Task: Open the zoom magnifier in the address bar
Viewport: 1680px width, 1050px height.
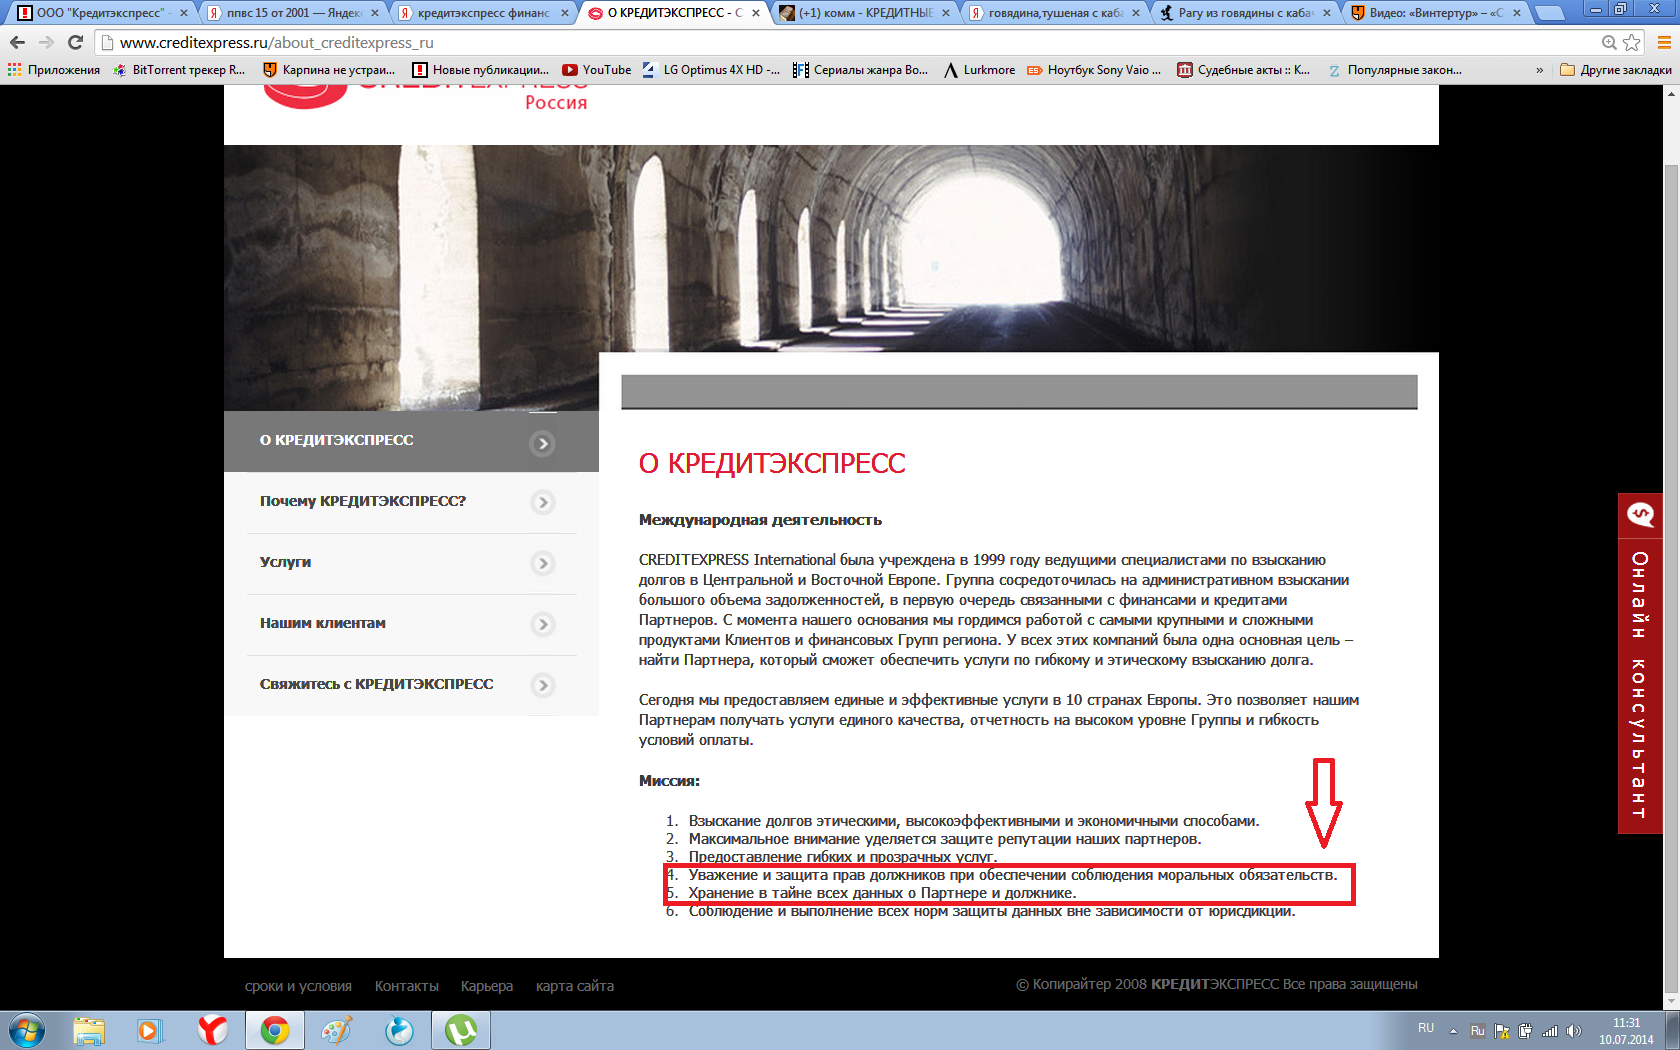Action: click(x=1609, y=43)
